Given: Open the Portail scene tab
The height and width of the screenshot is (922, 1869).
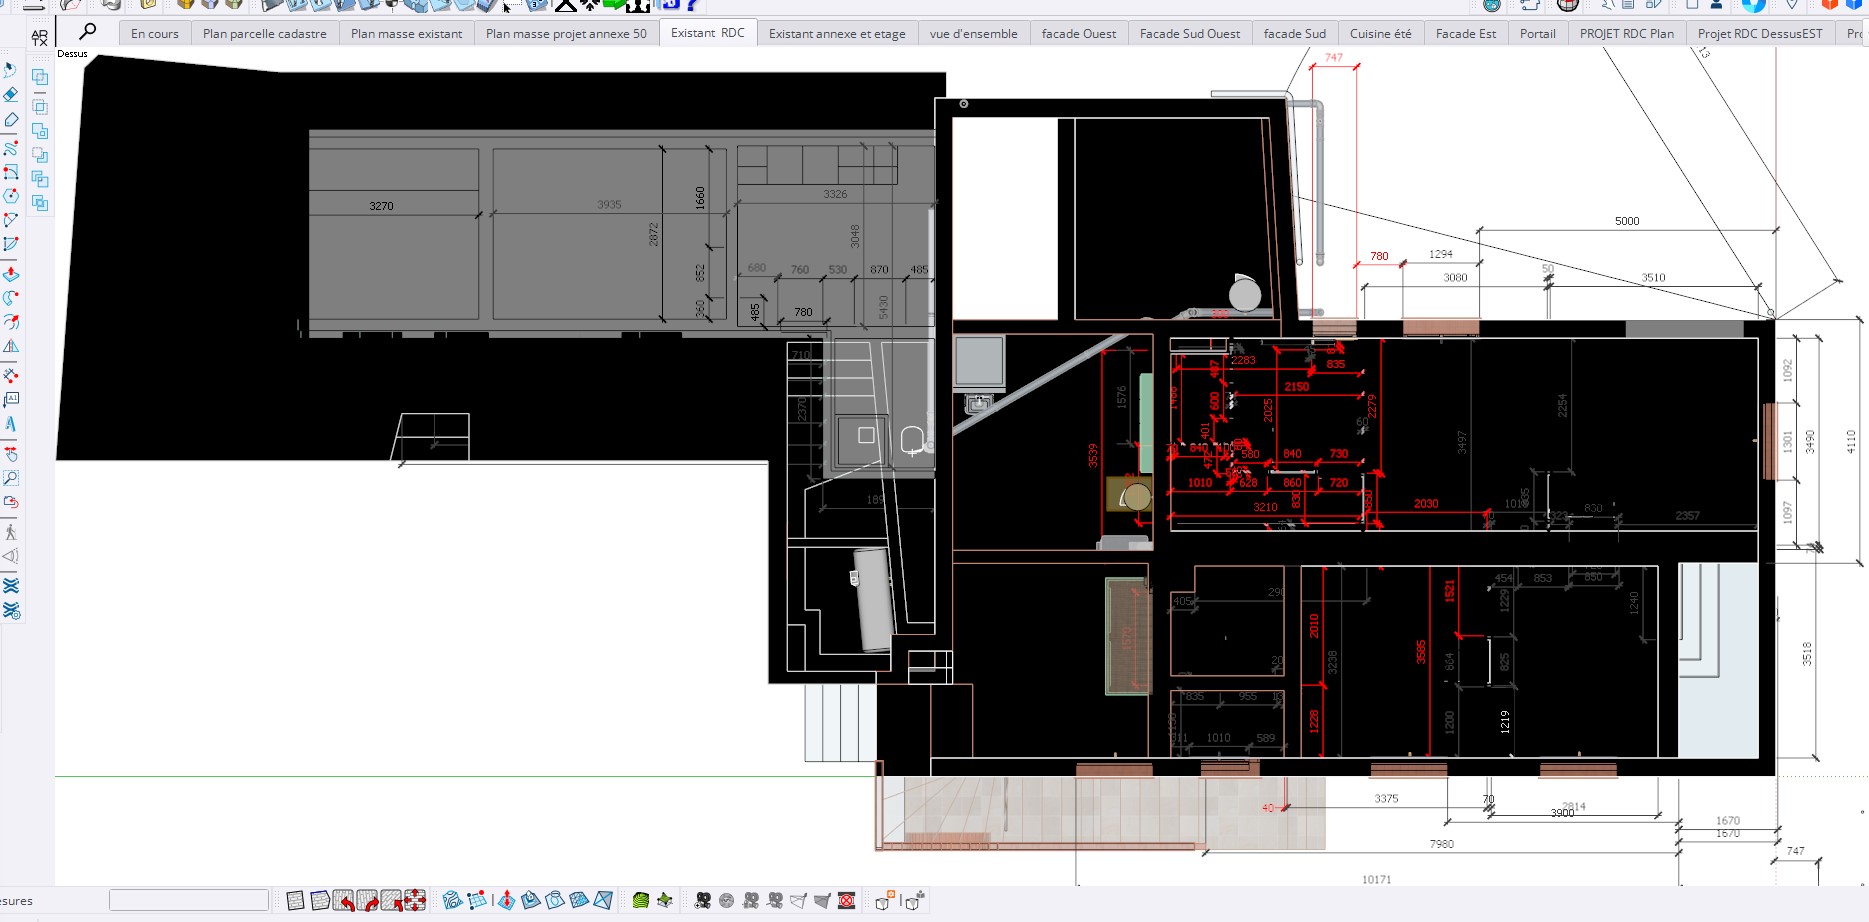Looking at the screenshot, I should click(x=1538, y=33).
